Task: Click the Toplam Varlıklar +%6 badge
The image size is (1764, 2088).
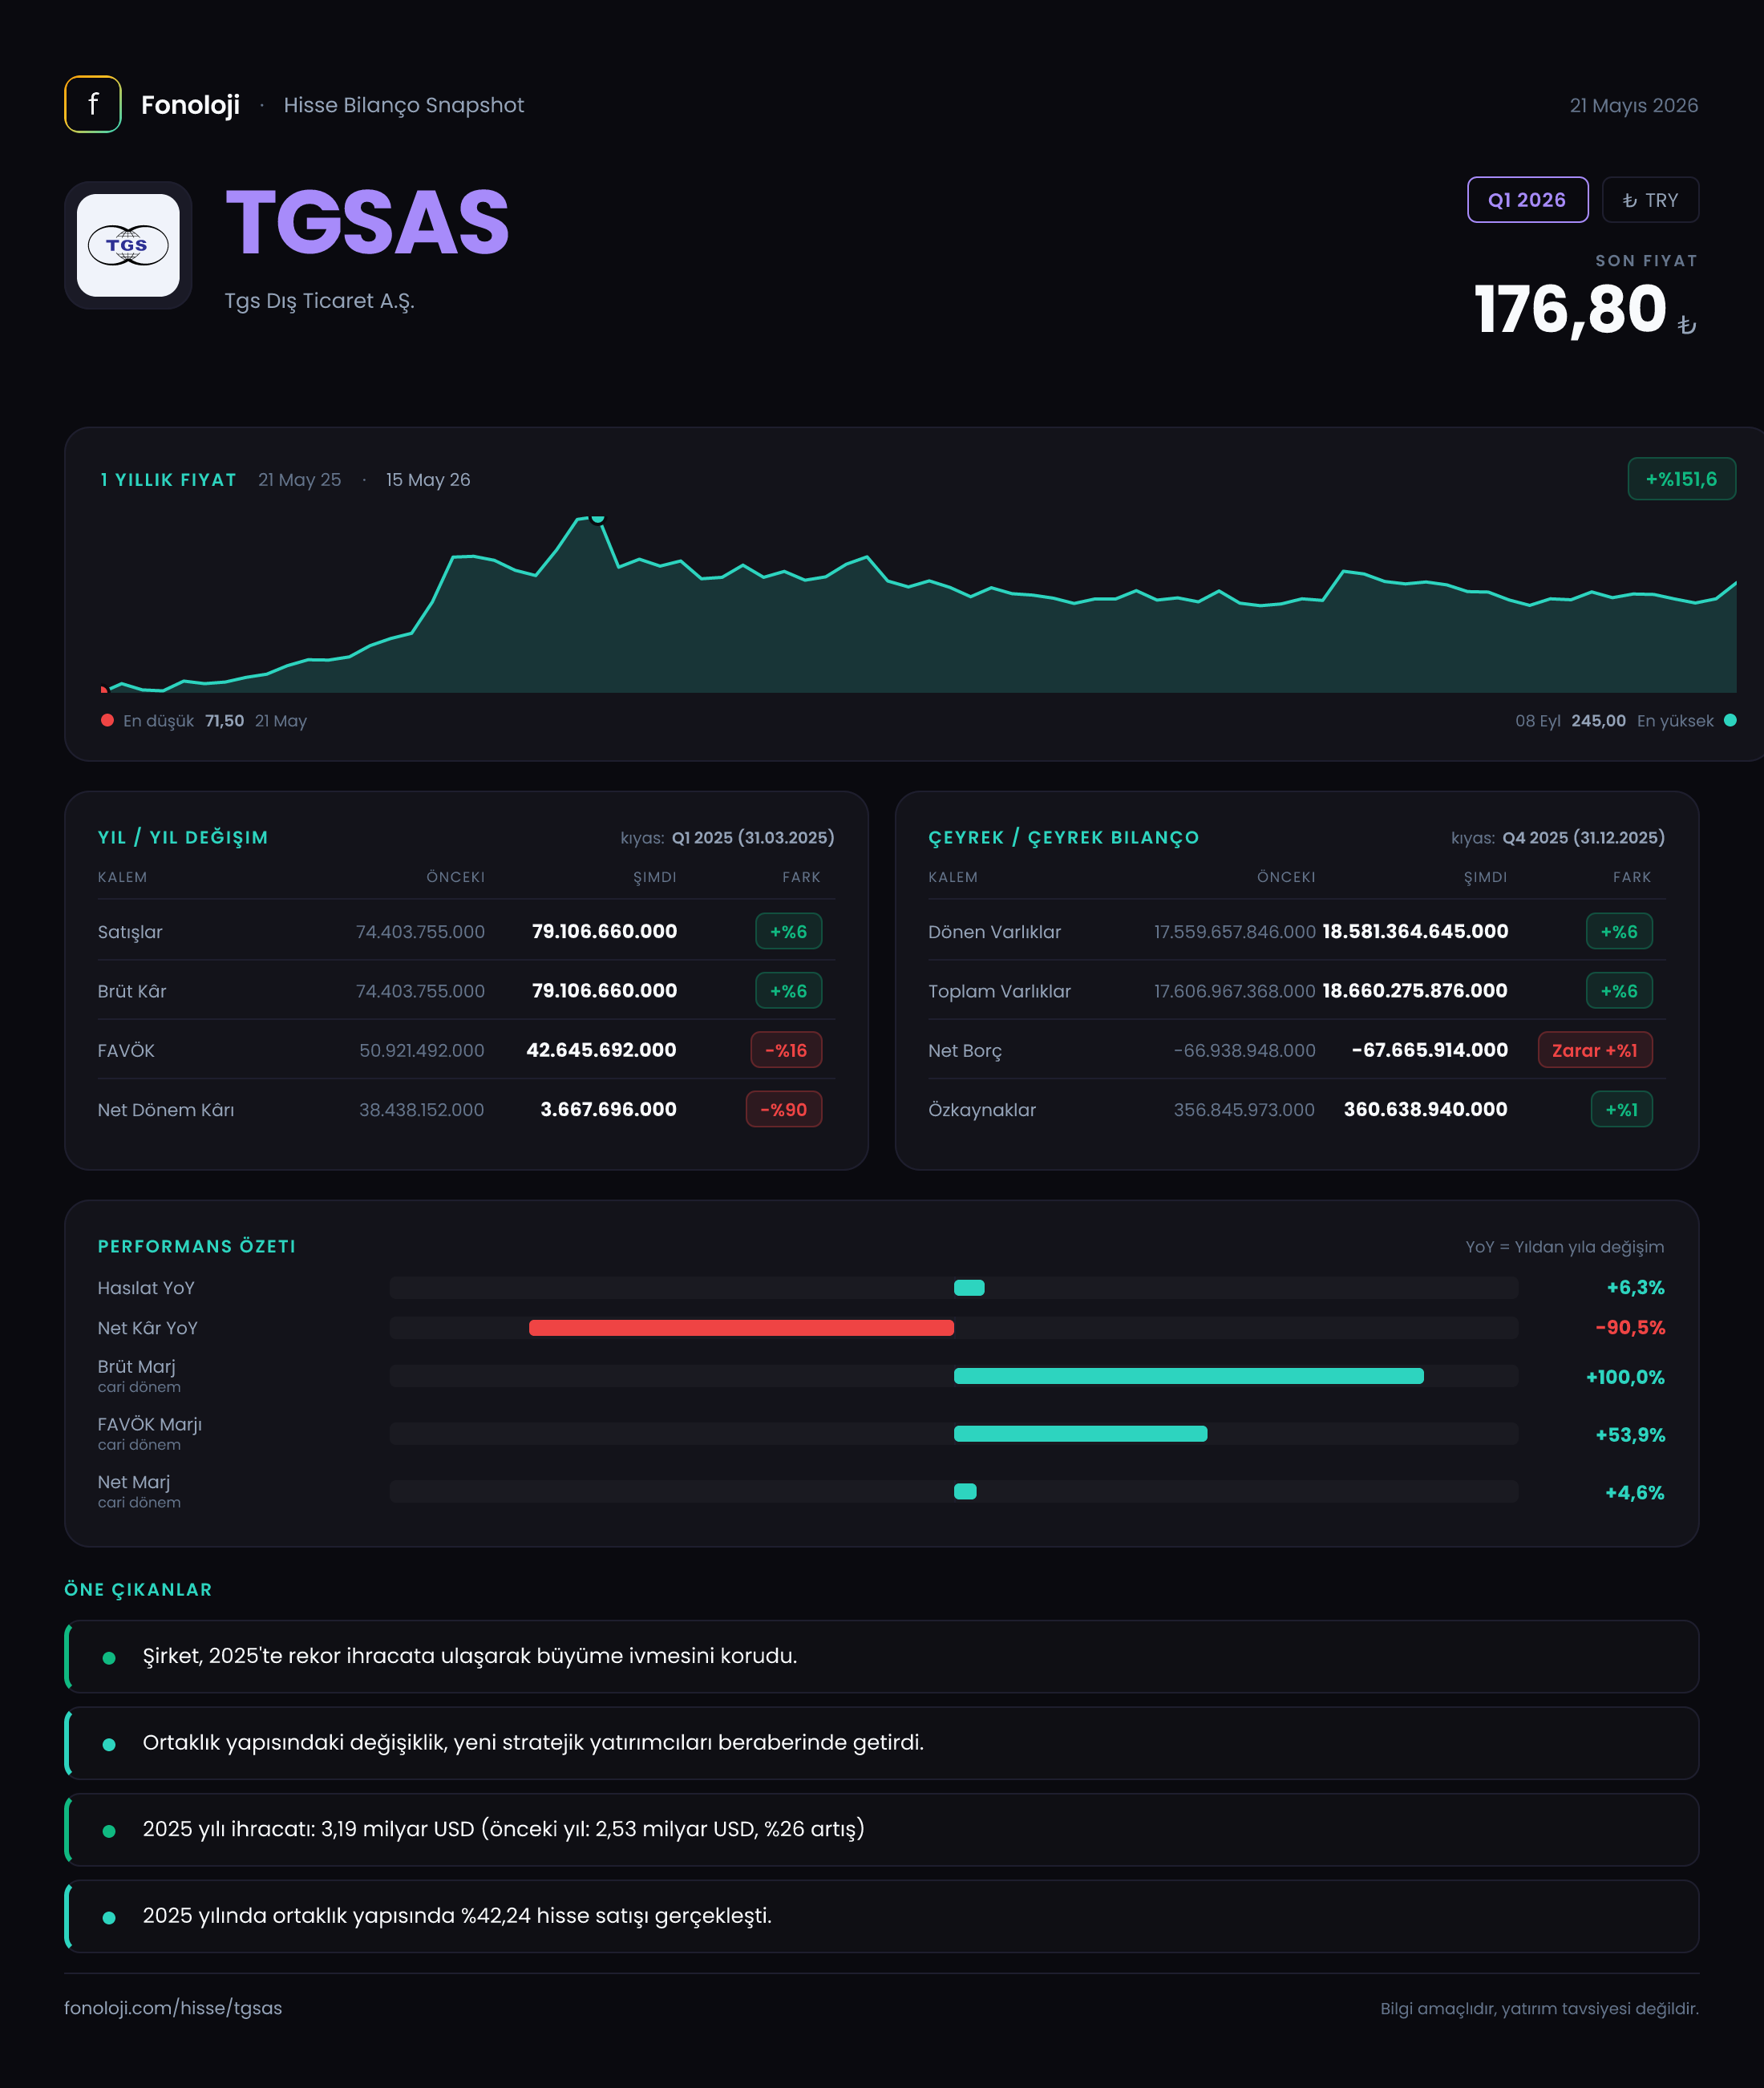Action: [x=1619, y=991]
